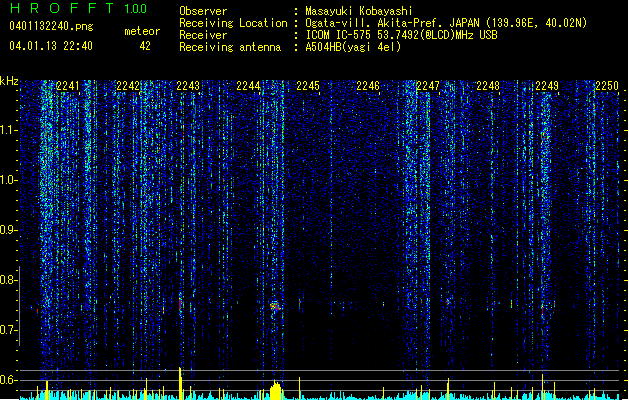Viewport: 629px width, 400px height.
Task: Click the 'meteor' label
Action: pos(142,31)
